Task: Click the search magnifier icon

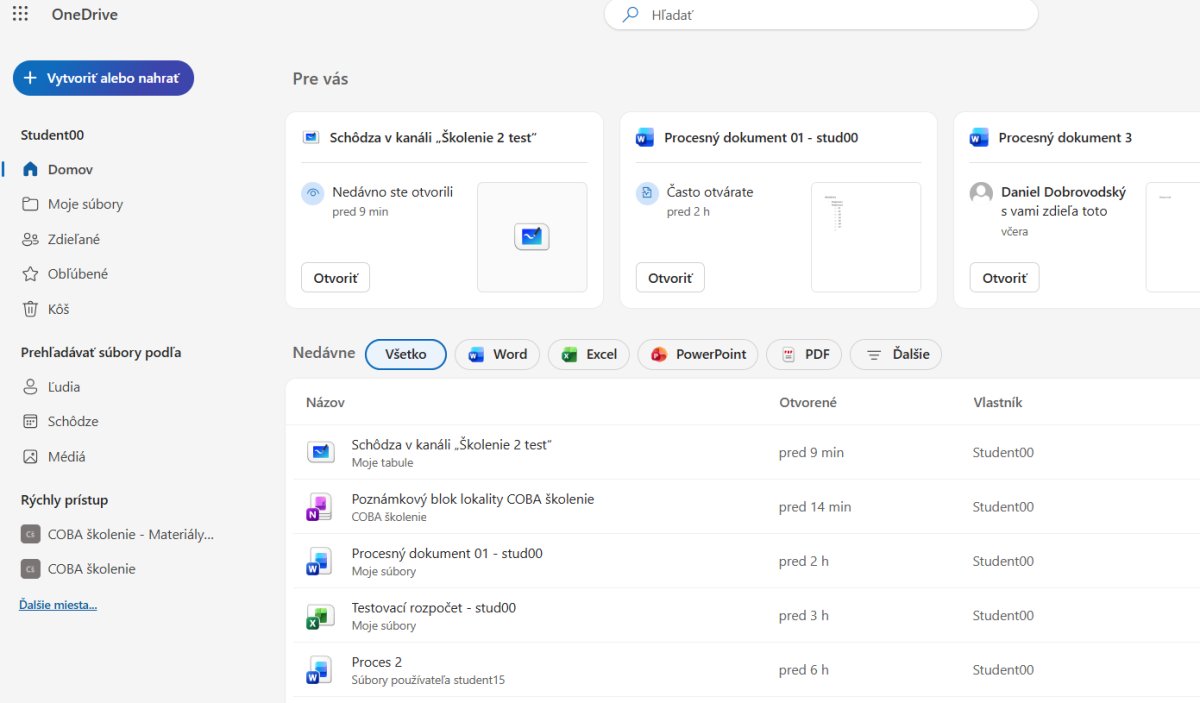Action: coord(630,15)
